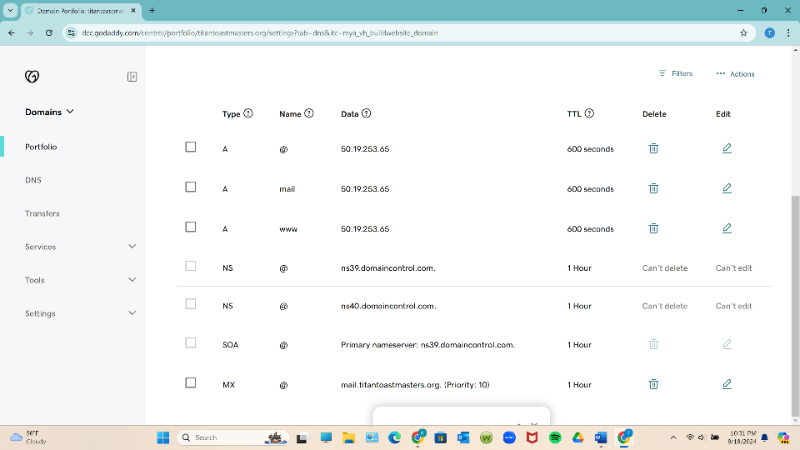
Task: Delete the MX record
Action: click(x=653, y=384)
